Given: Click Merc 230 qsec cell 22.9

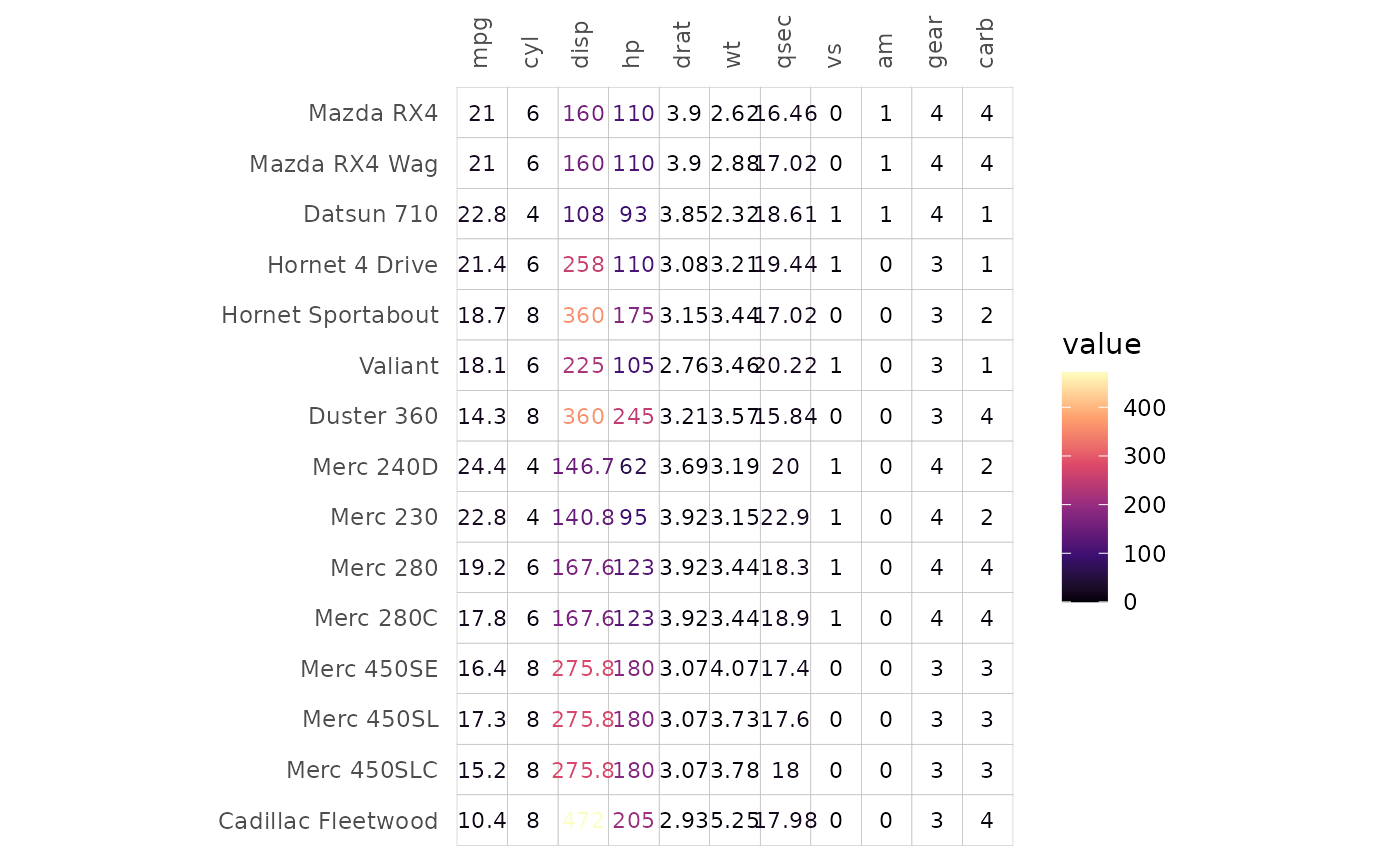Looking at the screenshot, I should [x=786, y=517].
